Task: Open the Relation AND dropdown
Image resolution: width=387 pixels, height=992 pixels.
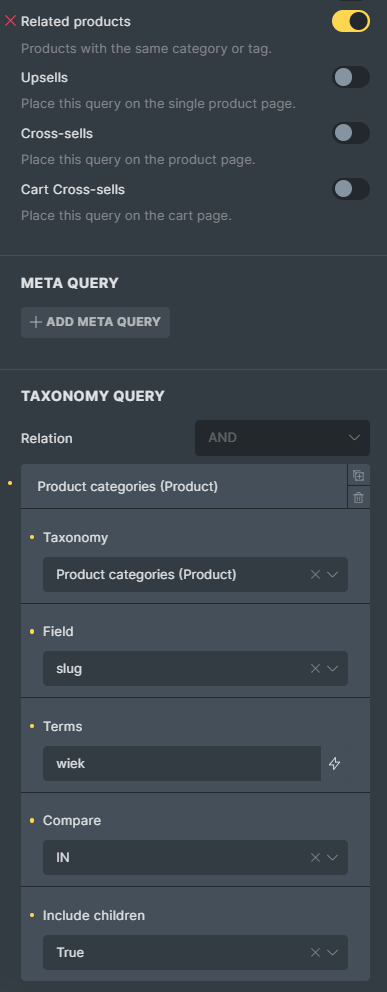Action: tap(282, 438)
